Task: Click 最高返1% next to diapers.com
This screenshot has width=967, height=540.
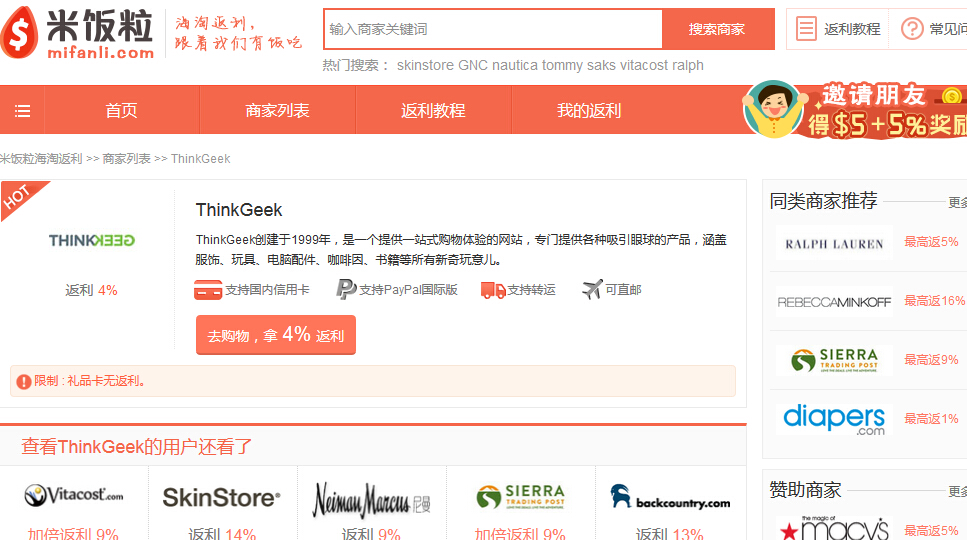Action: pos(931,419)
